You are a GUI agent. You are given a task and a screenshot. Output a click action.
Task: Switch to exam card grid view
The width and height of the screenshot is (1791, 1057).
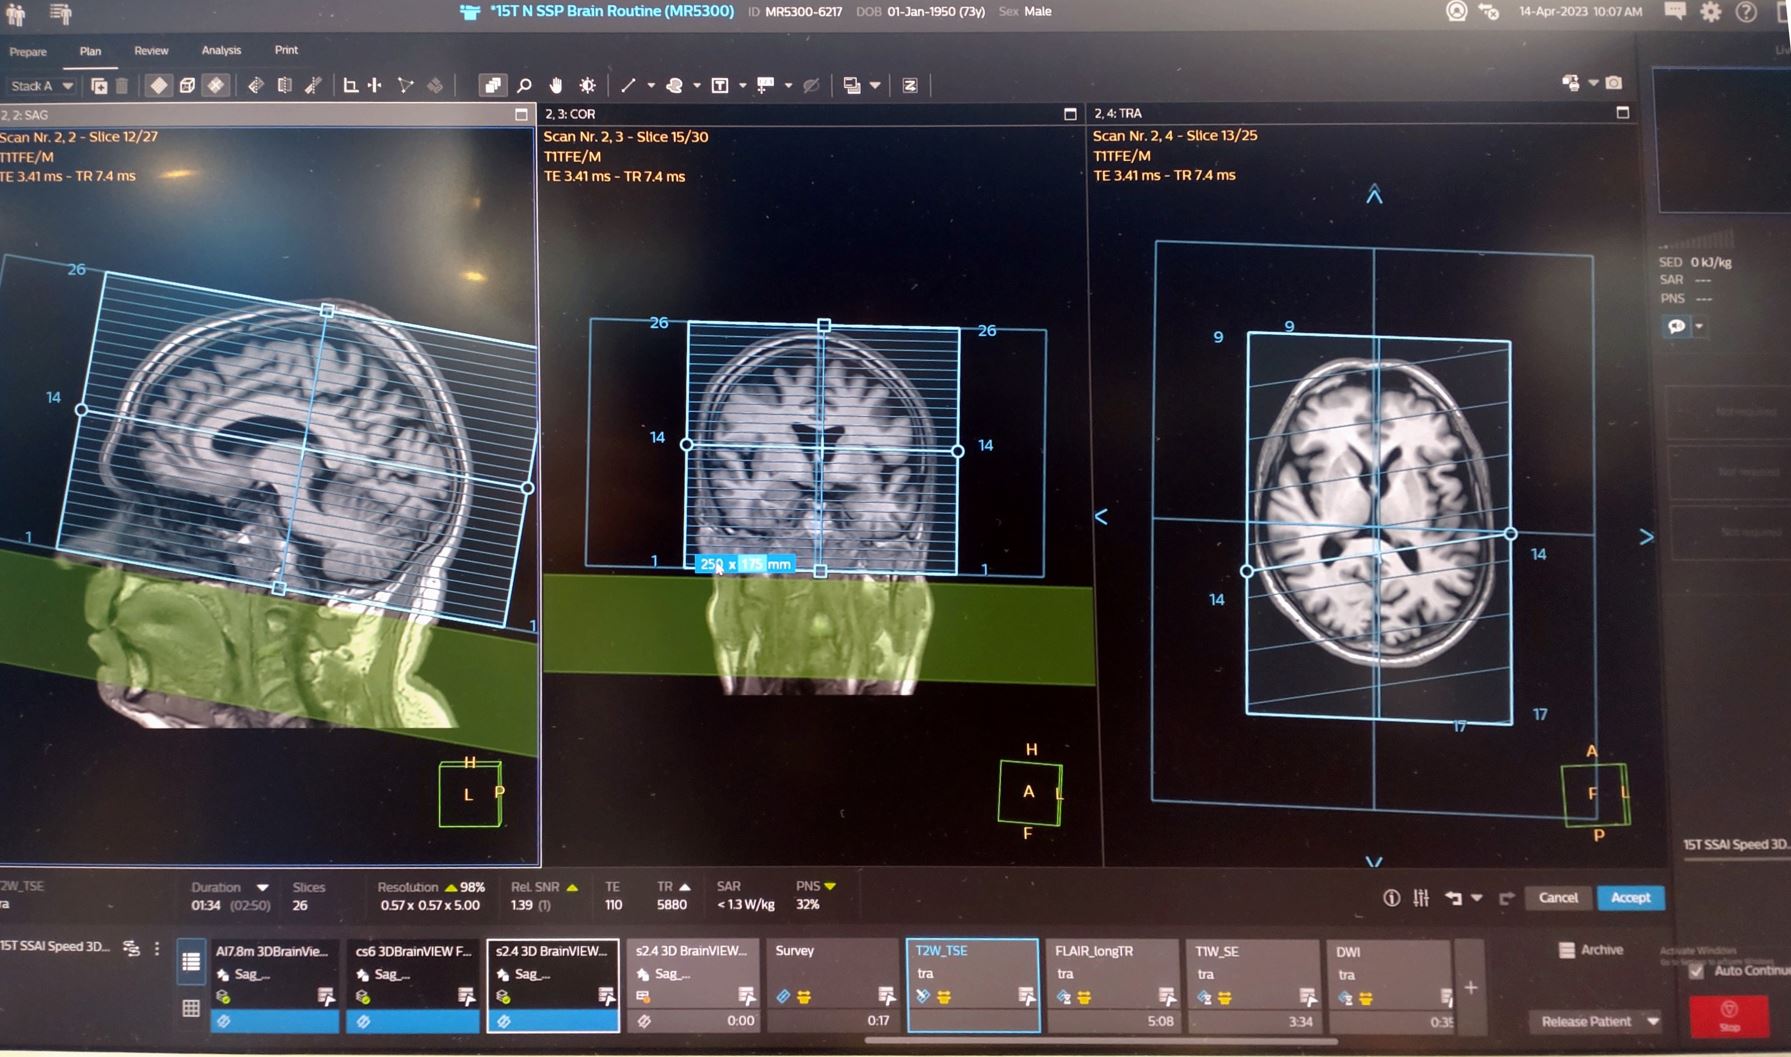pyautogui.click(x=191, y=1008)
